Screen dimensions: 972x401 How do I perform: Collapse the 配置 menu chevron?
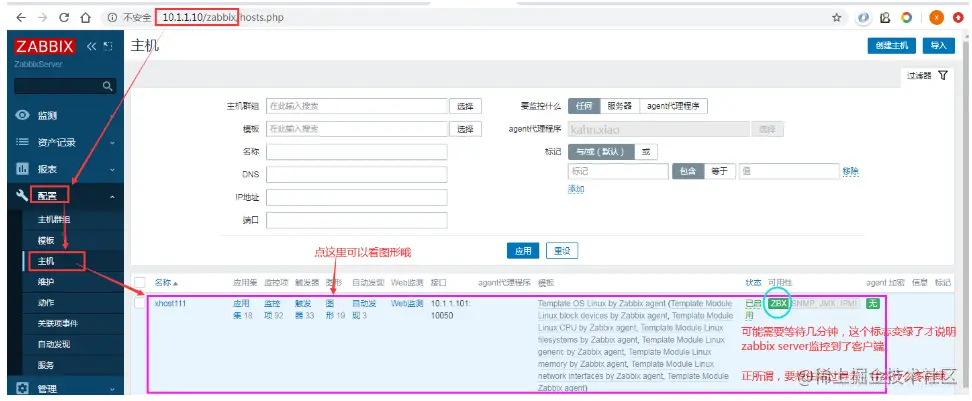point(112,196)
